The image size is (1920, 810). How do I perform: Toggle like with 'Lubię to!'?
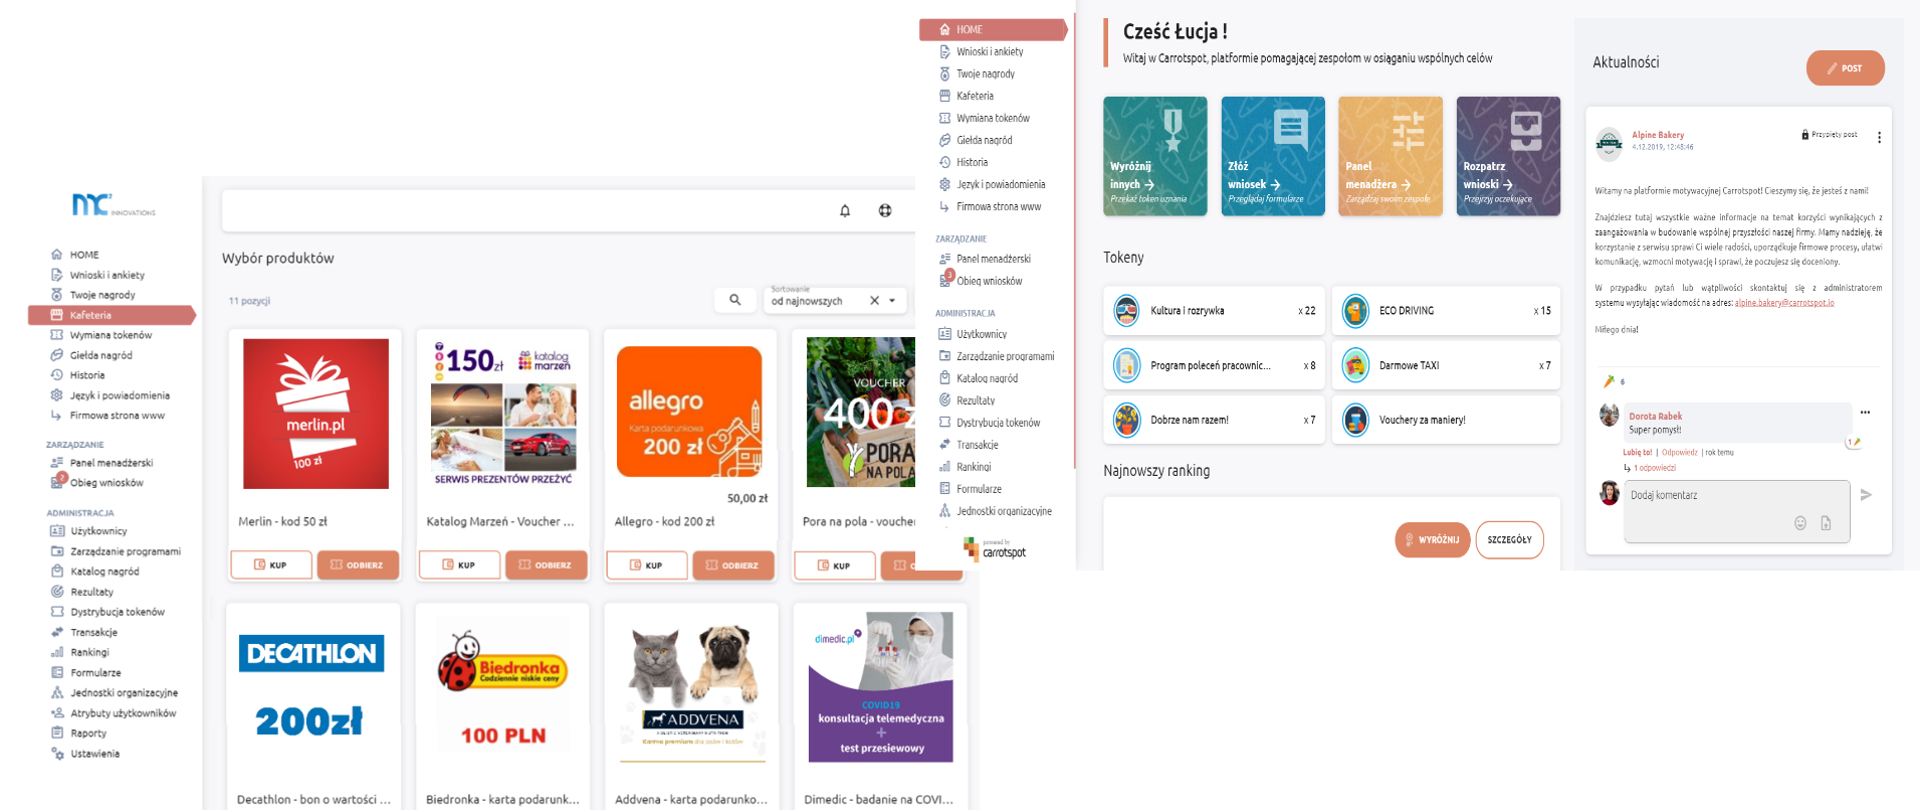(1637, 452)
